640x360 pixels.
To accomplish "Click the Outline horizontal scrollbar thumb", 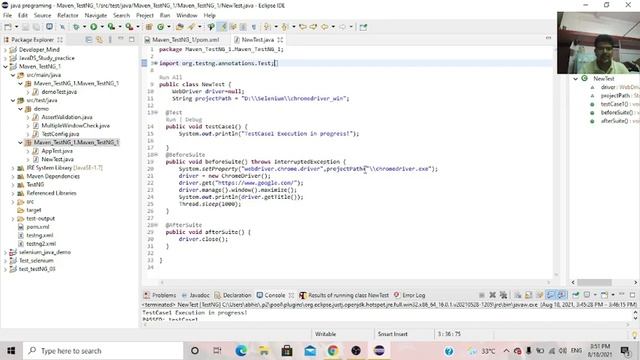I will point(594,282).
